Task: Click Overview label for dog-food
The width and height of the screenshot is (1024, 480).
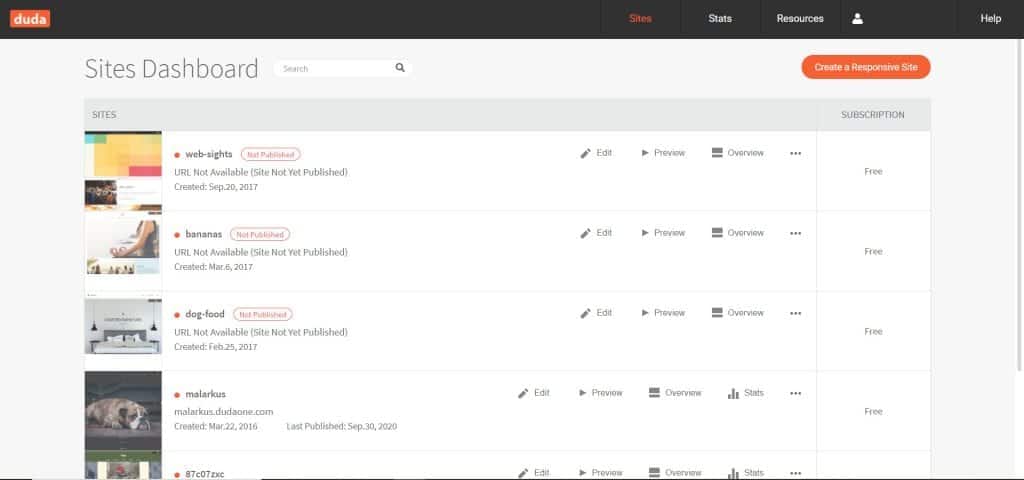Action: [x=746, y=313]
